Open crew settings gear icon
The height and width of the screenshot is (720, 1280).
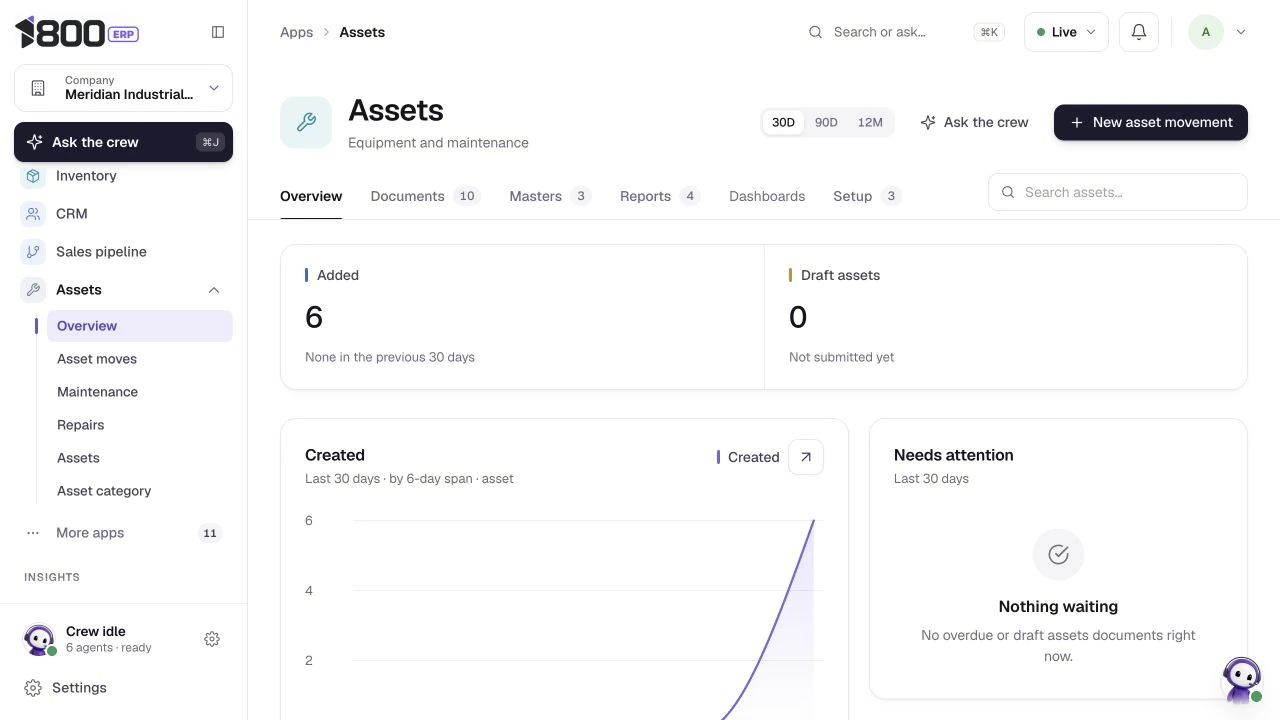coord(212,639)
